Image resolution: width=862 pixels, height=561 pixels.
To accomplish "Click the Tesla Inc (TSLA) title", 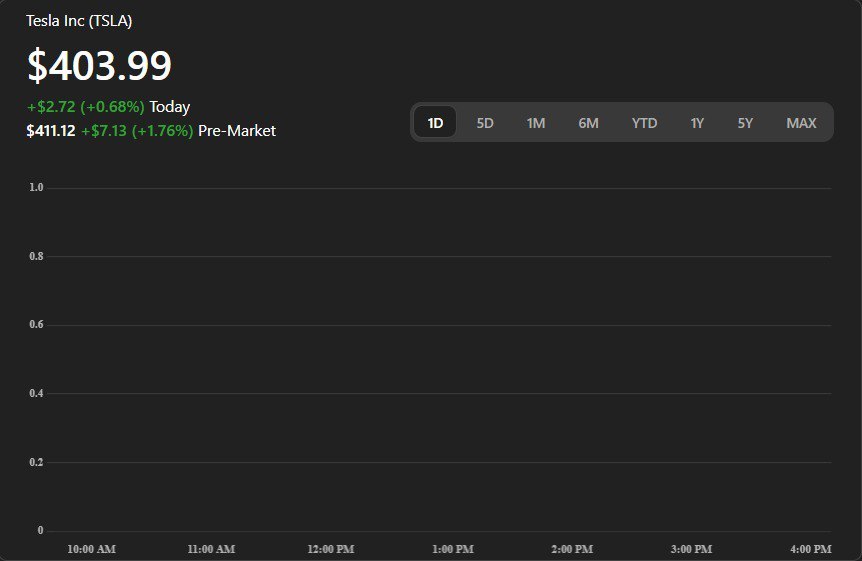I will click(x=79, y=21).
